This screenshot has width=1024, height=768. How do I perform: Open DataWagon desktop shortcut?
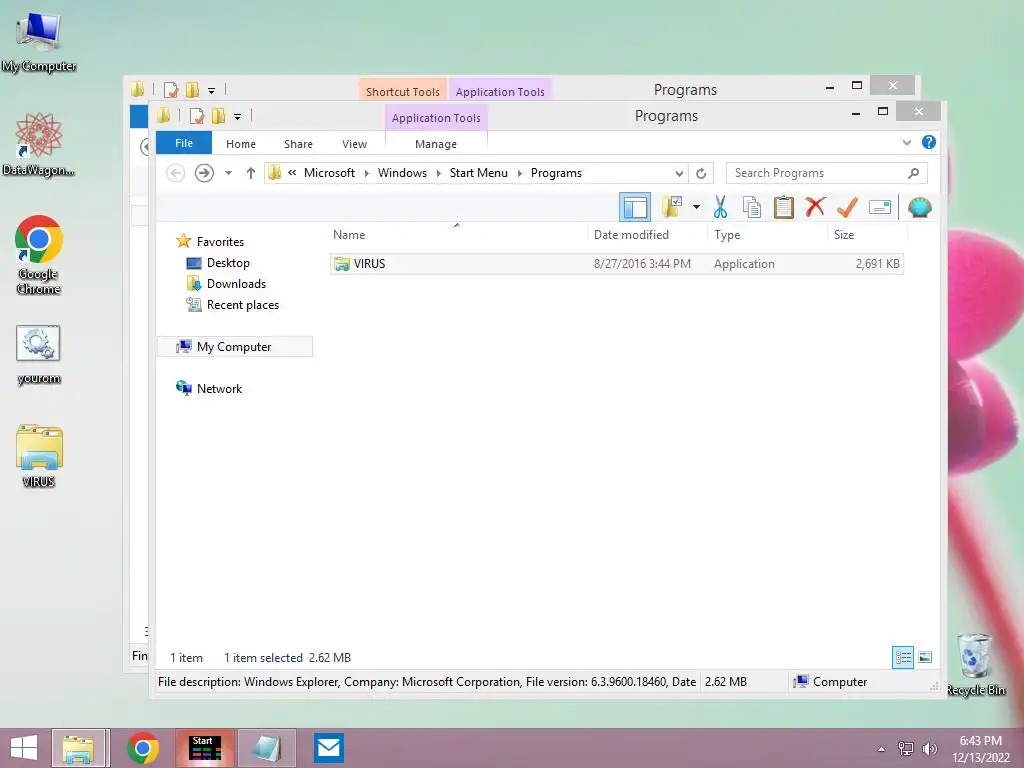tap(39, 144)
